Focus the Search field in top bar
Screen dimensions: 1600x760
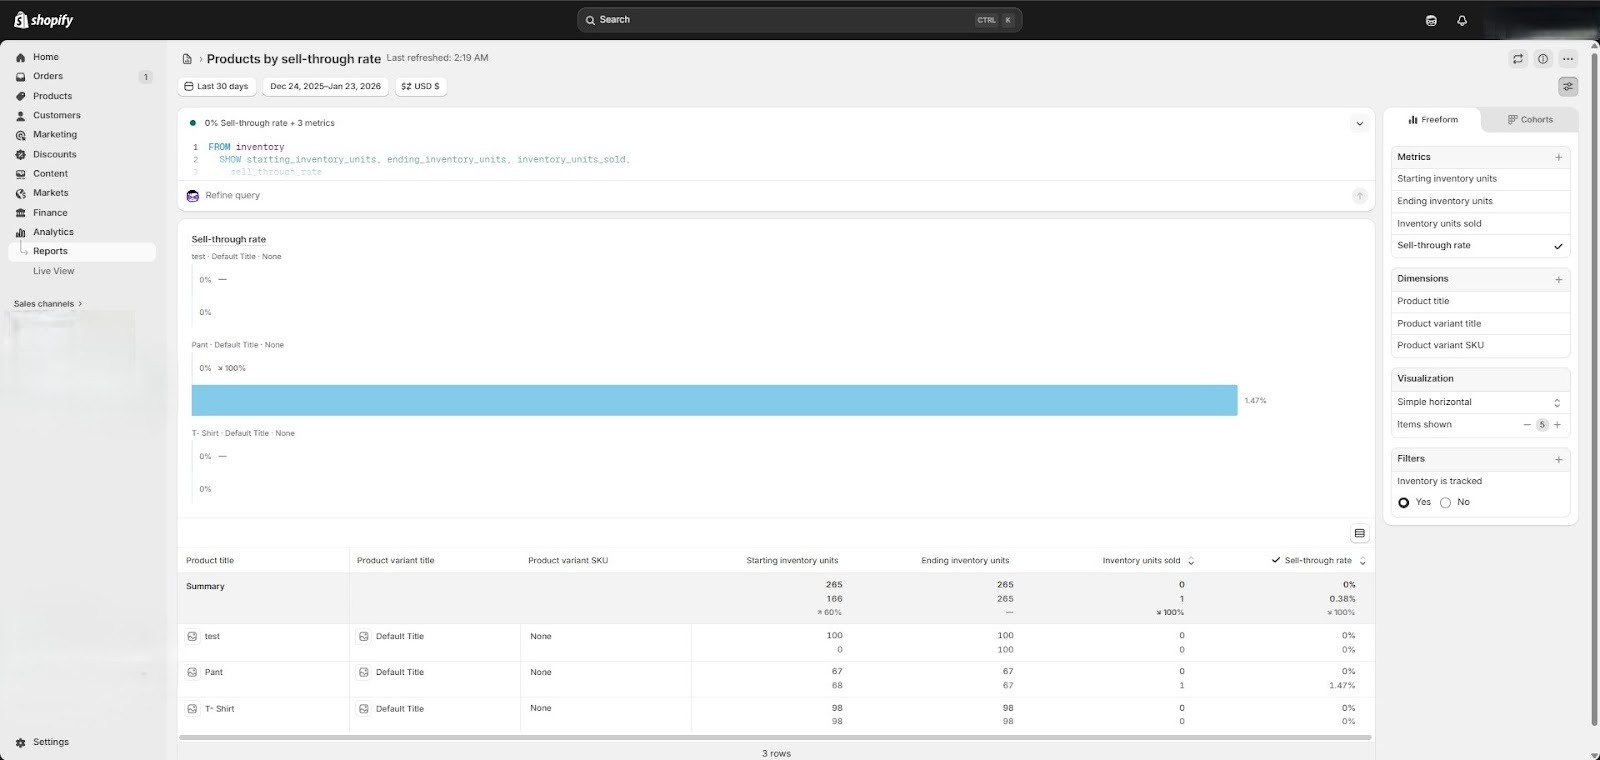coord(799,20)
